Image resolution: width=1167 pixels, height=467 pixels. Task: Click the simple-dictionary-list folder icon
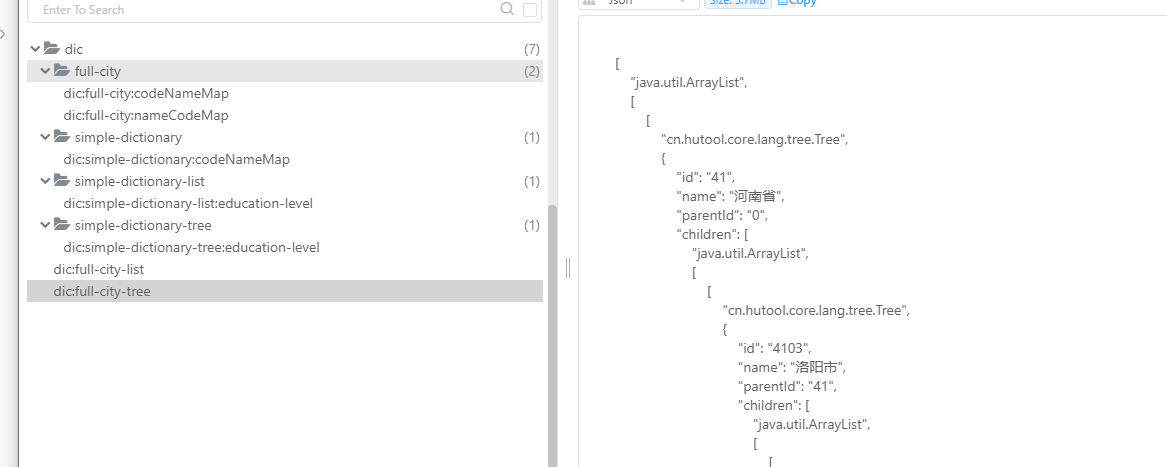tap(62, 180)
